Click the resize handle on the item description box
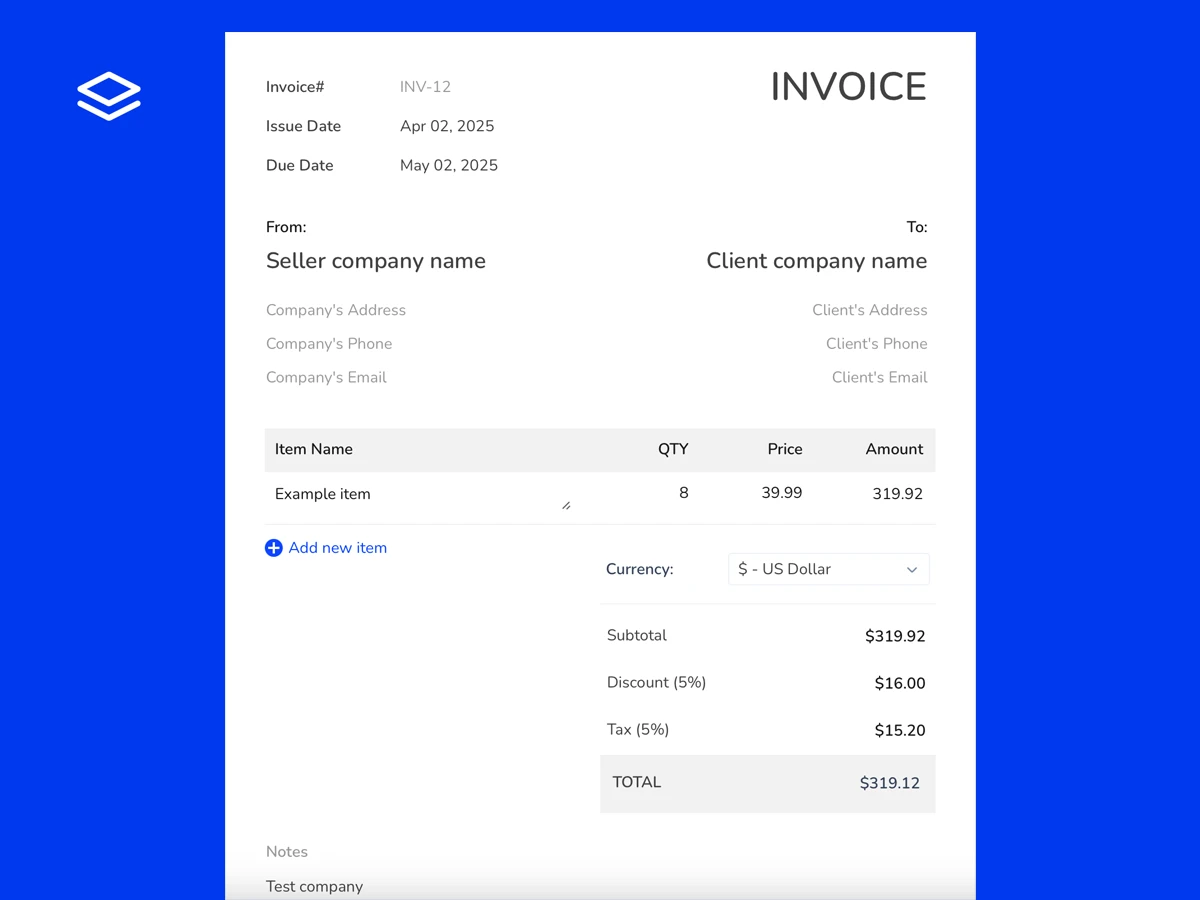Screen dimensions: 1200x900 [566, 505]
